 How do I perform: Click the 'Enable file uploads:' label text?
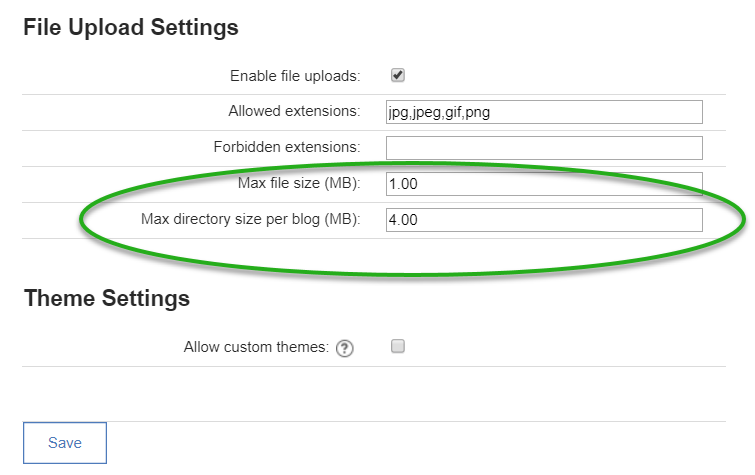click(295, 76)
